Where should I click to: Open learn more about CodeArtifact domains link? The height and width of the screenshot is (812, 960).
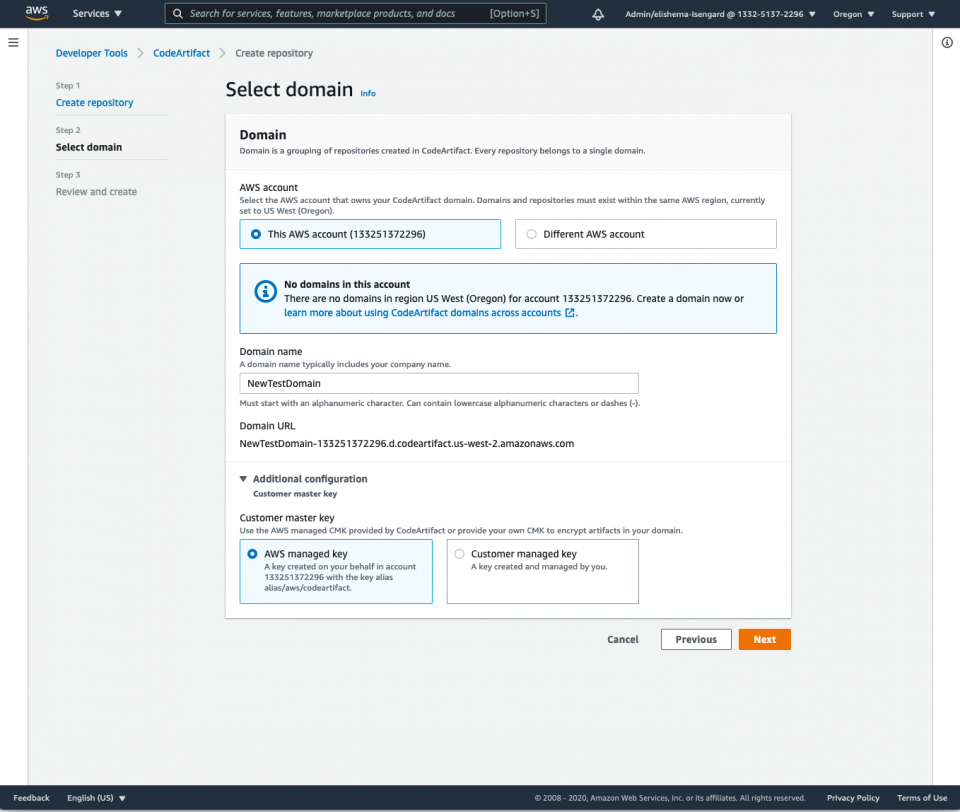(422, 313)
